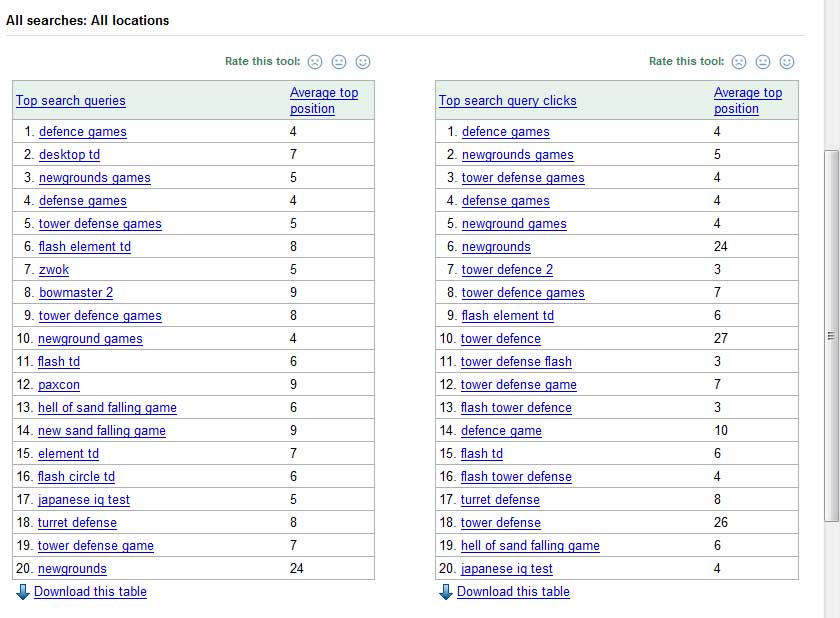
Task: Open 'zwok' search query link
Action: coord(54,270)
